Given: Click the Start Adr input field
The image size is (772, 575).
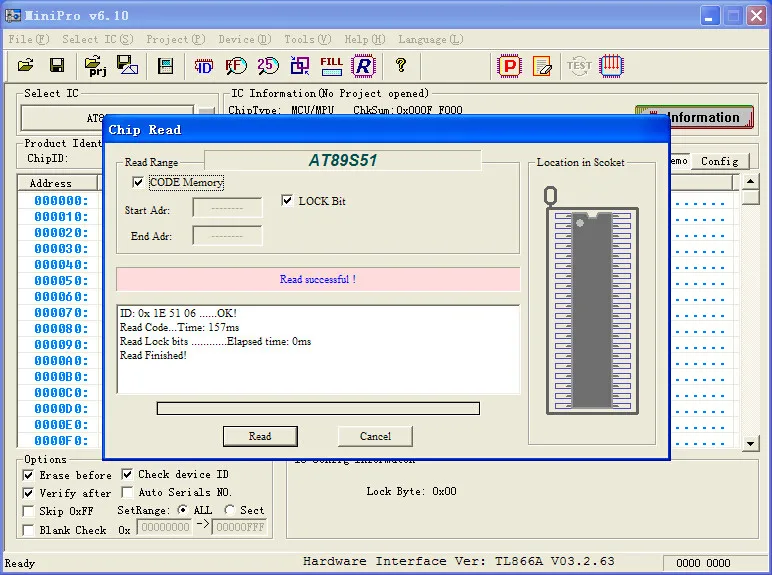Looking at the screenshot, I should point(227,208).
